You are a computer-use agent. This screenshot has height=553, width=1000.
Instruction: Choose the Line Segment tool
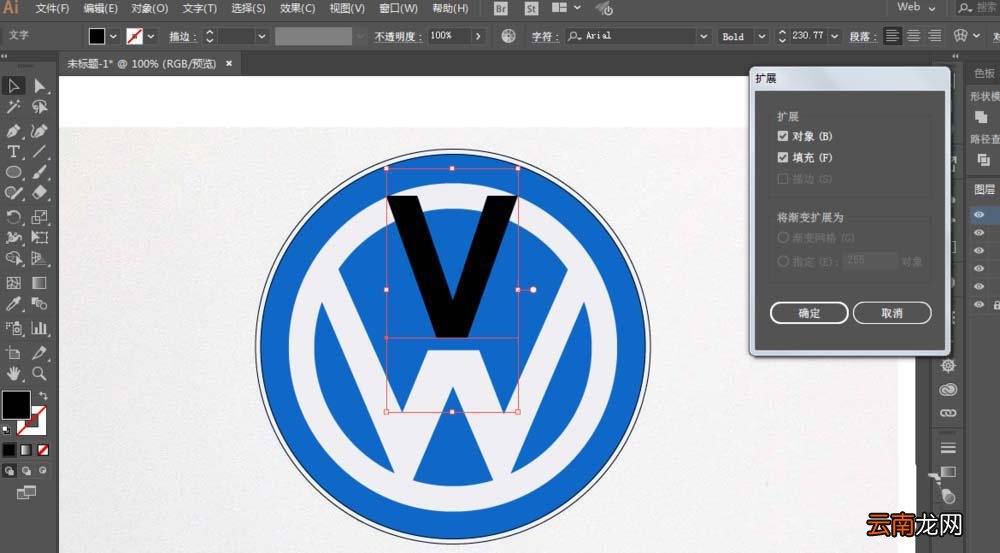pyautogui.click(x=40, y=152)
